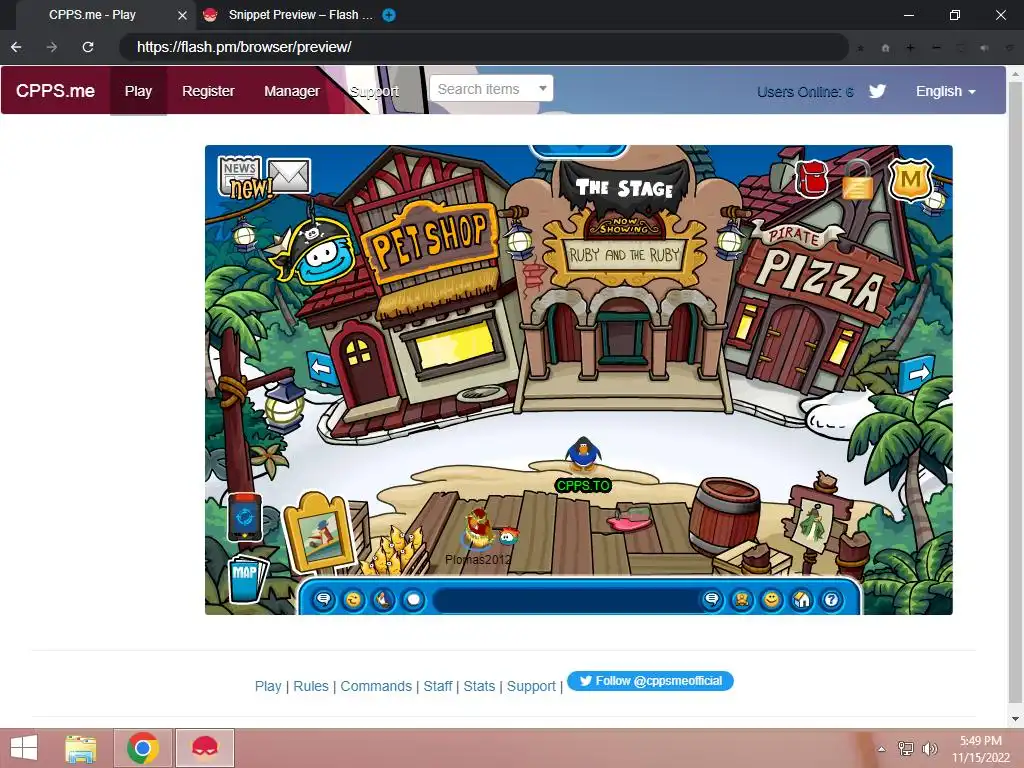Open the spy phone icon
The width and height of the screenshot is (1024, 768).
(245, 517)
